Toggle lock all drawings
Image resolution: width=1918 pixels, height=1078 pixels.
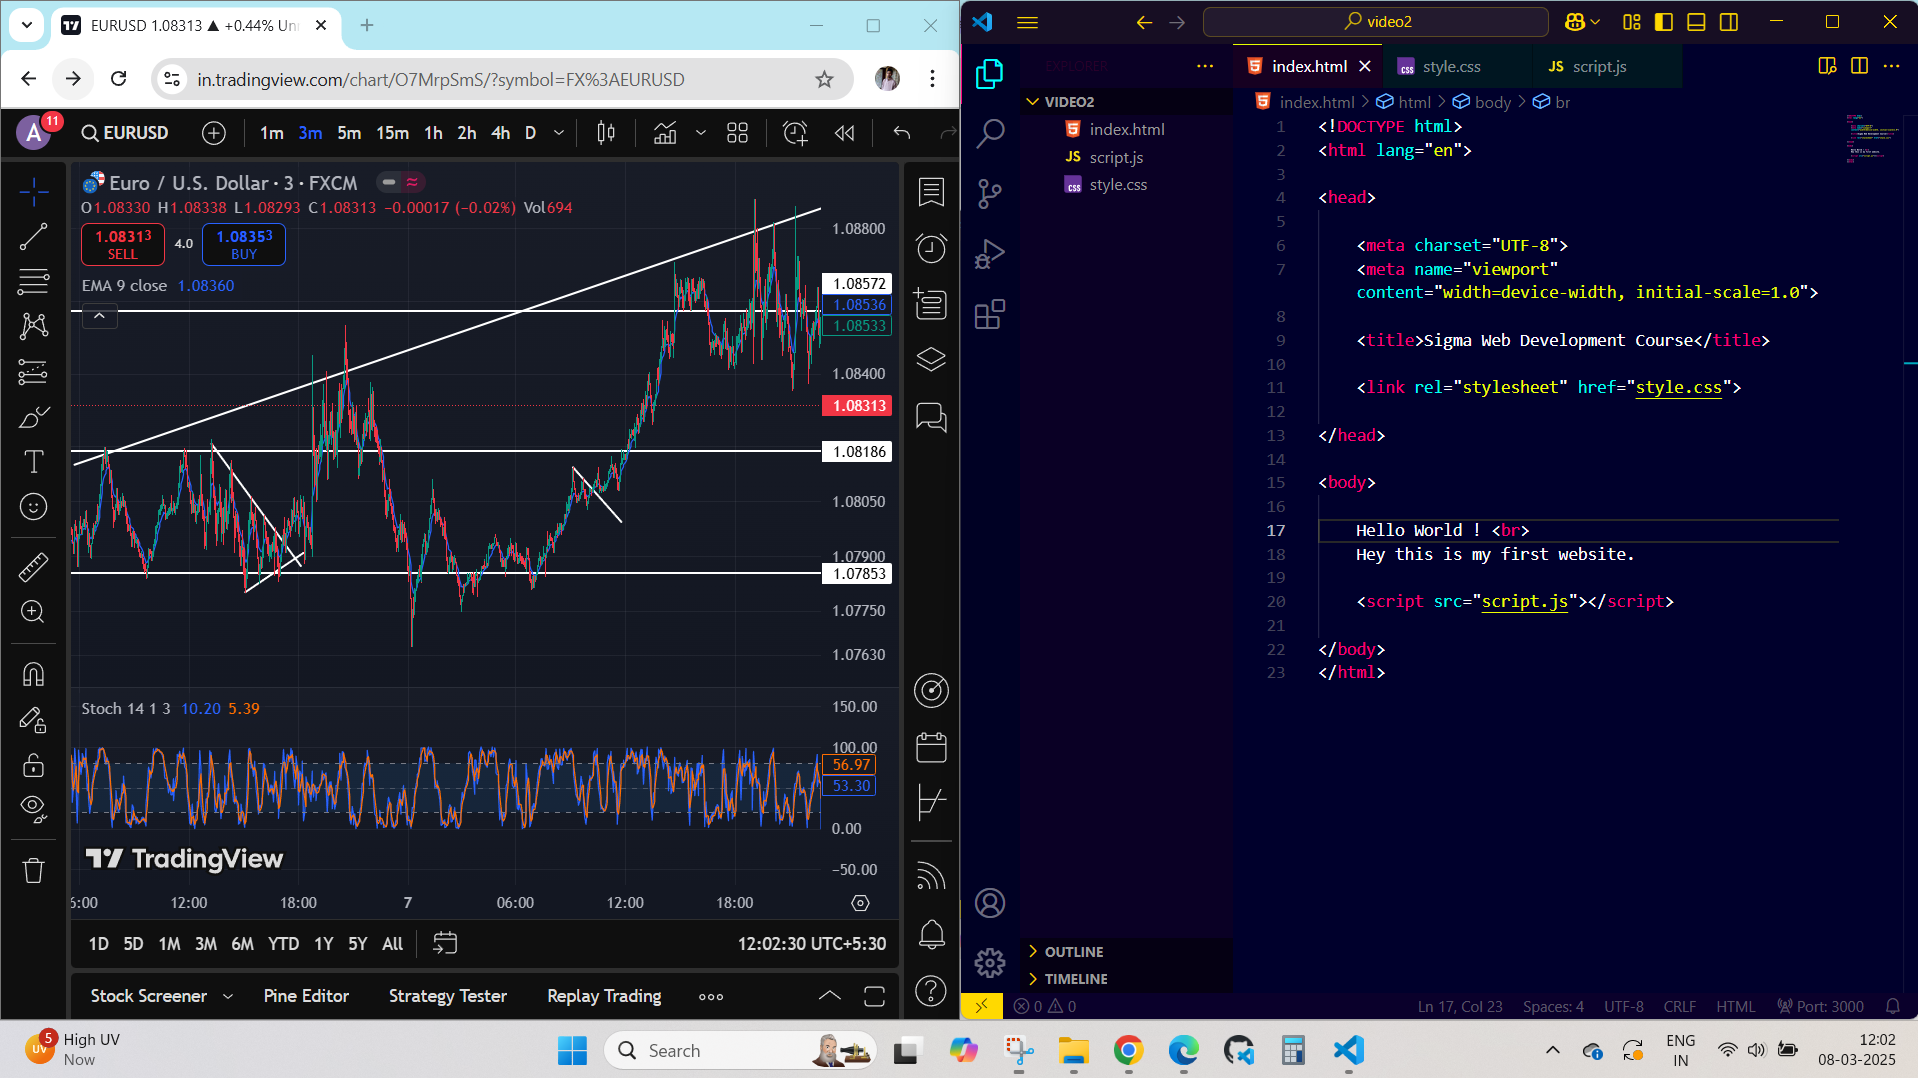(33, 765)
